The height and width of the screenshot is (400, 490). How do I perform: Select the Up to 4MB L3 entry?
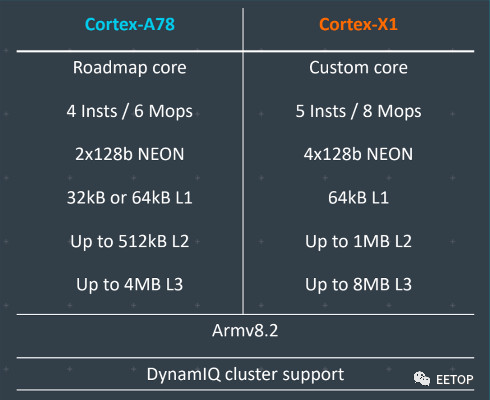[130, 285]
